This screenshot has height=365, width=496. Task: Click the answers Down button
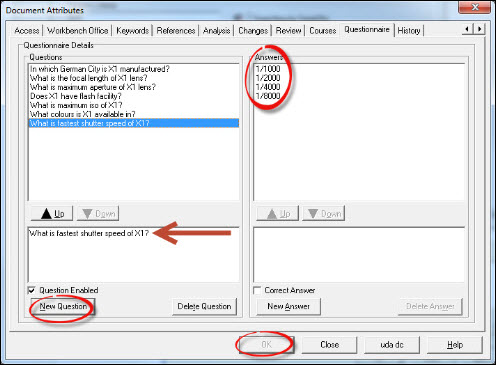coord(323,213)
